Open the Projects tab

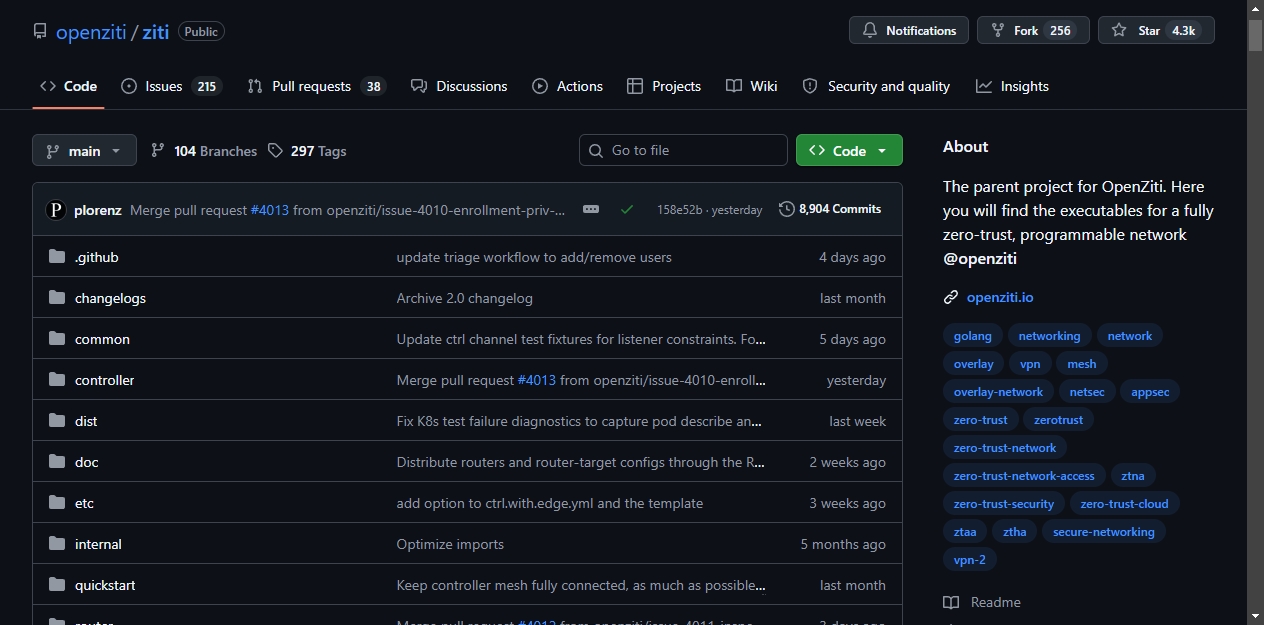pos(664,86)
